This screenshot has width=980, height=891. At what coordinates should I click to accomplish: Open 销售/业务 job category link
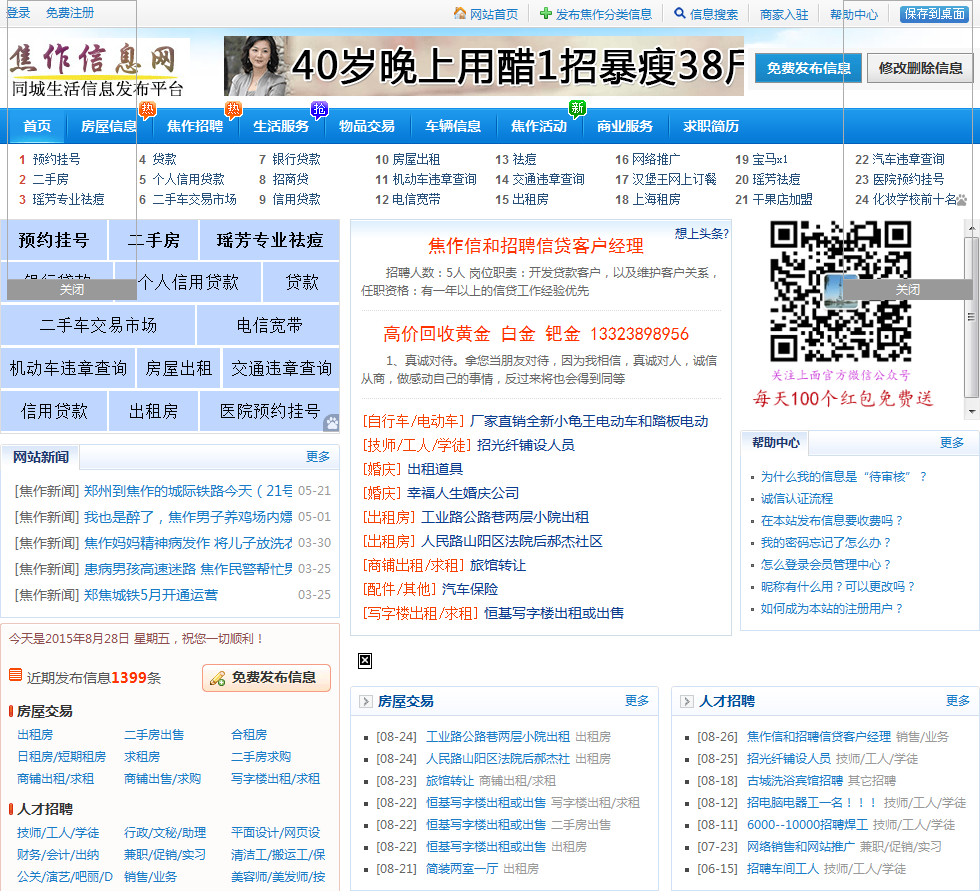150,877
